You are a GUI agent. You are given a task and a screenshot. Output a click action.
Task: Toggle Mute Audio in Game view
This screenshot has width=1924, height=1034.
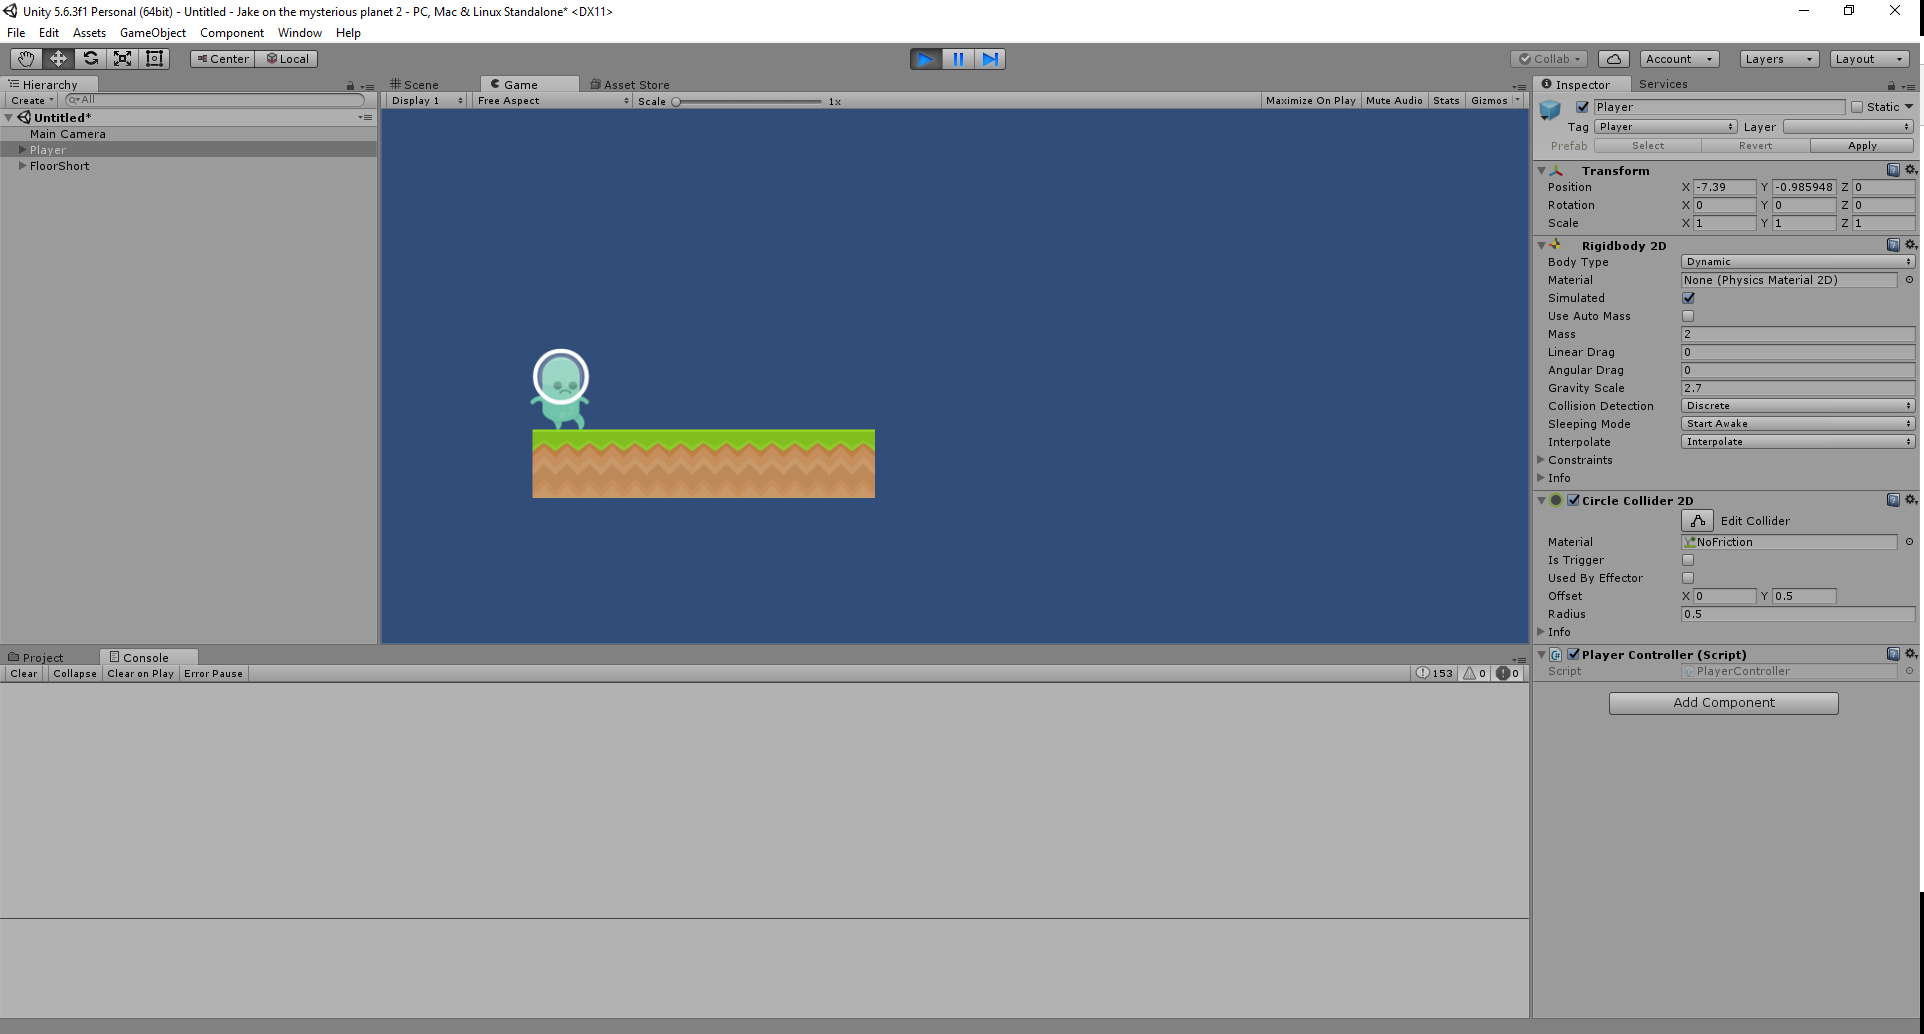1394,101
